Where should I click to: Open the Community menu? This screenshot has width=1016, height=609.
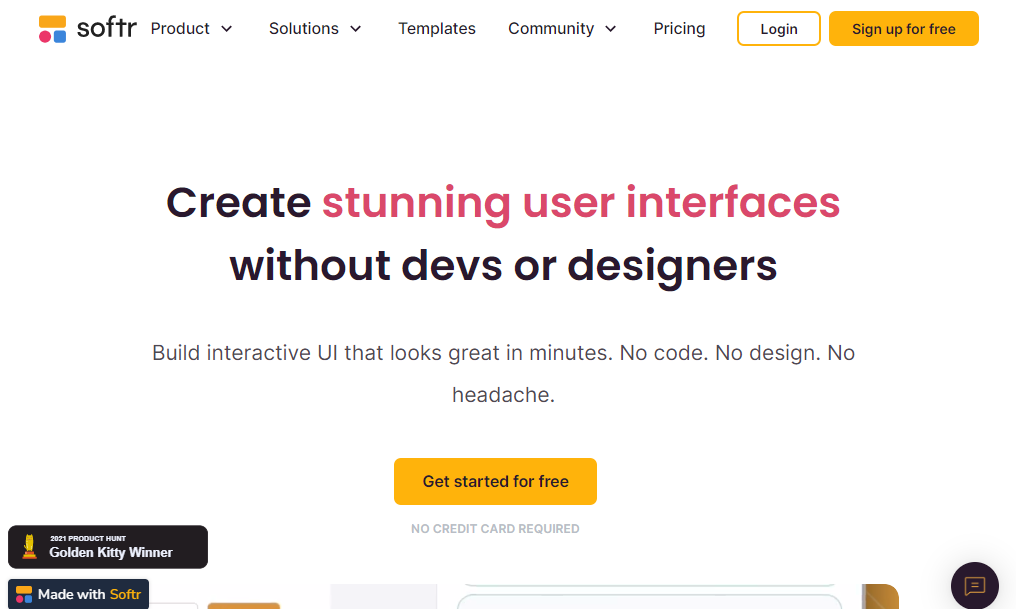[x=550, y=29]
